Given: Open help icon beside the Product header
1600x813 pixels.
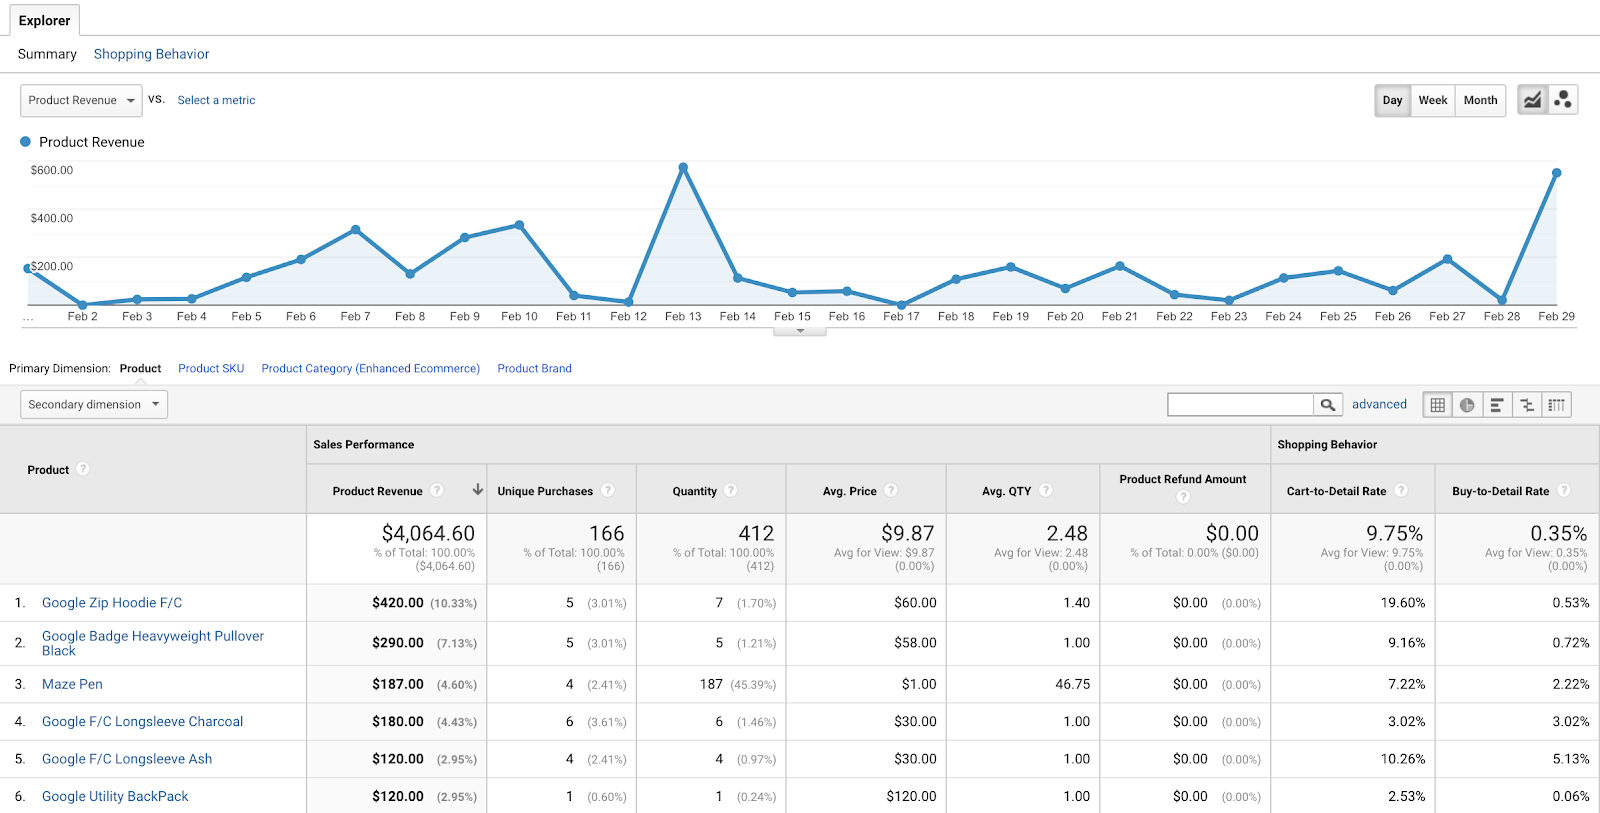Looking at the screenshot, I should click(83, 469).
